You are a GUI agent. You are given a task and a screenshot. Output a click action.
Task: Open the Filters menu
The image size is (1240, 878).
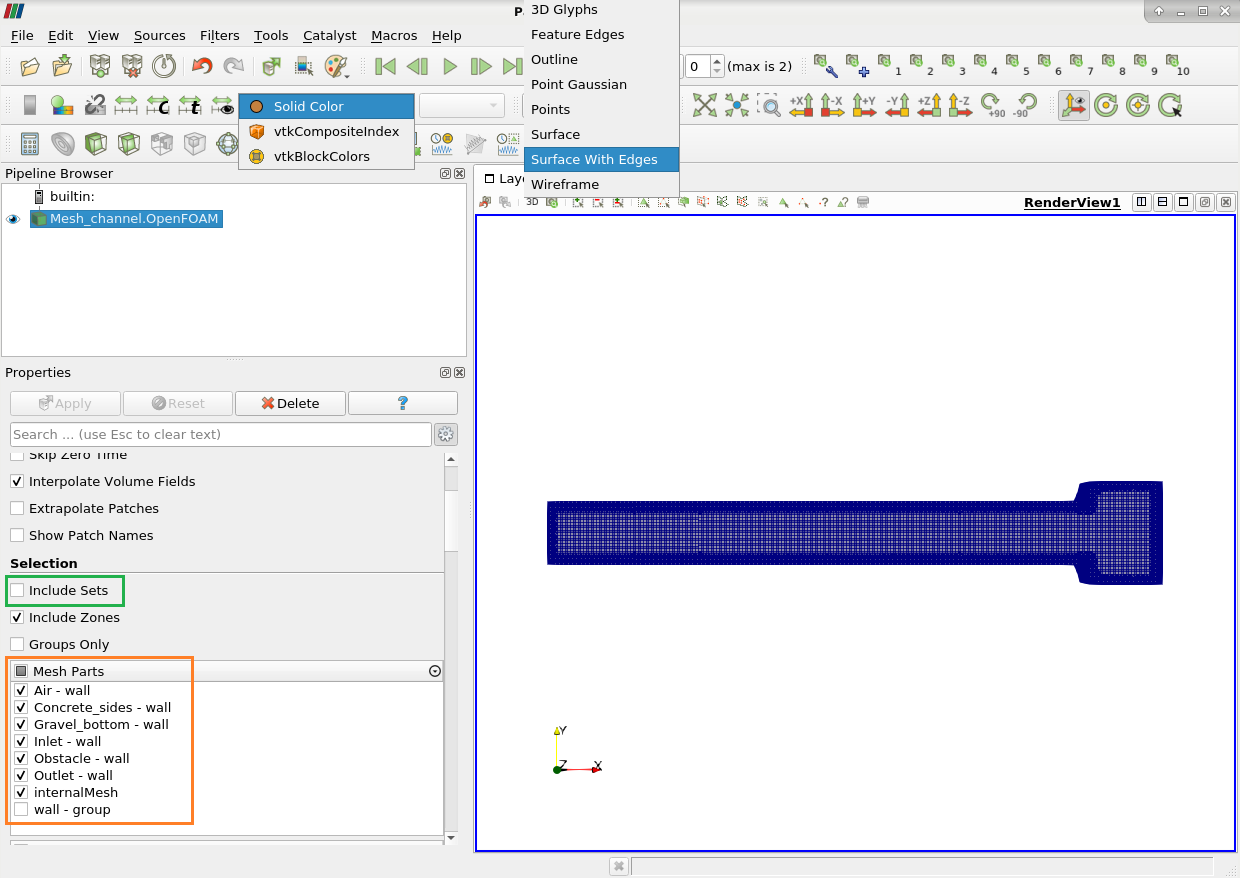(219, 35)
